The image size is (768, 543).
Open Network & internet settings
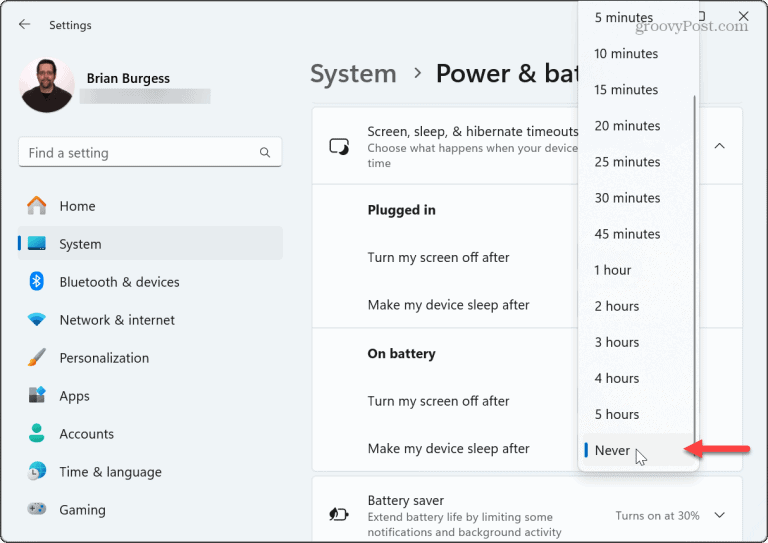click(150, 320)
